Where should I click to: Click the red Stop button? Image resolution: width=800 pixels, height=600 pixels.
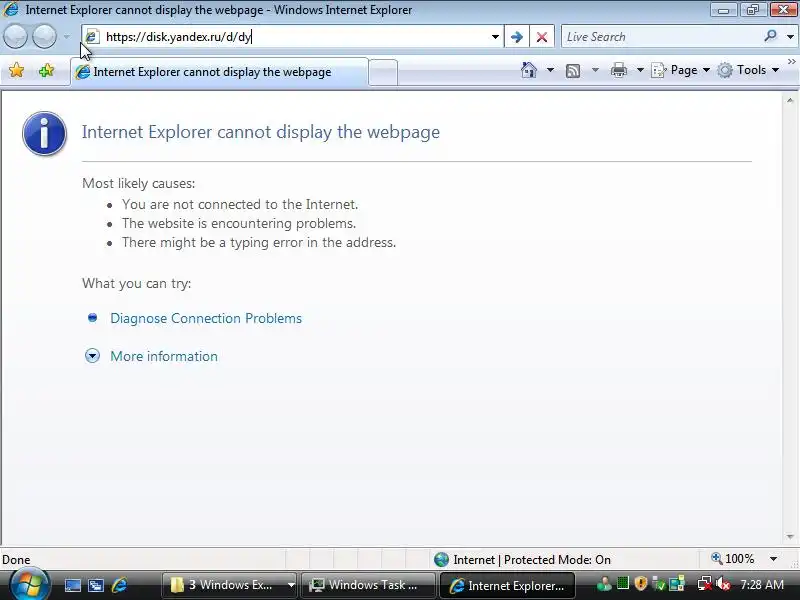click(x=542, y=37)
